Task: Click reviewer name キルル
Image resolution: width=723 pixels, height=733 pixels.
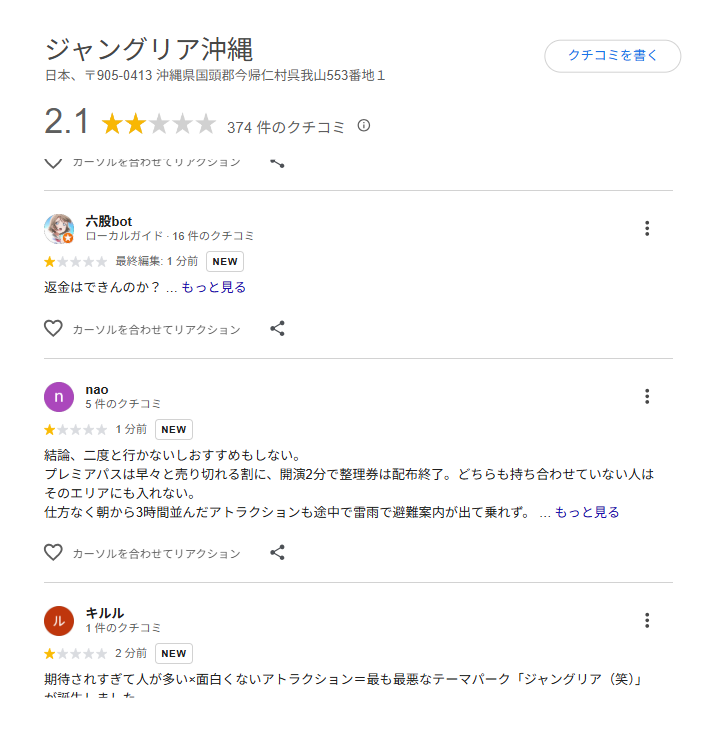Action: tap(105, 613)
